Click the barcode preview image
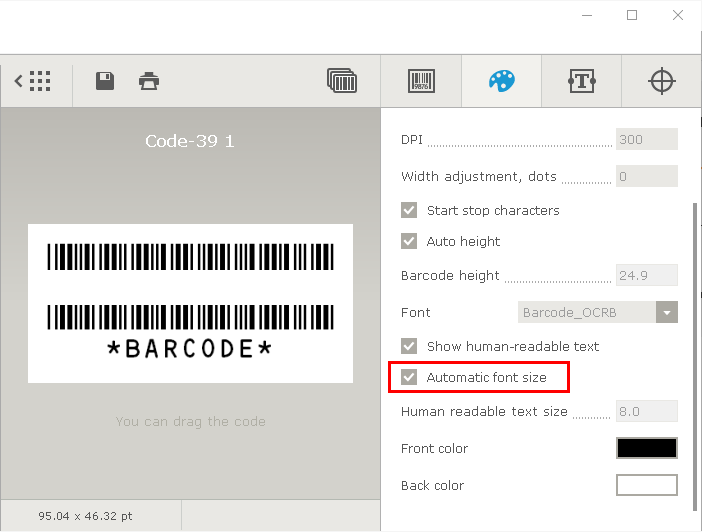702x532 pixels. (190, 303)
